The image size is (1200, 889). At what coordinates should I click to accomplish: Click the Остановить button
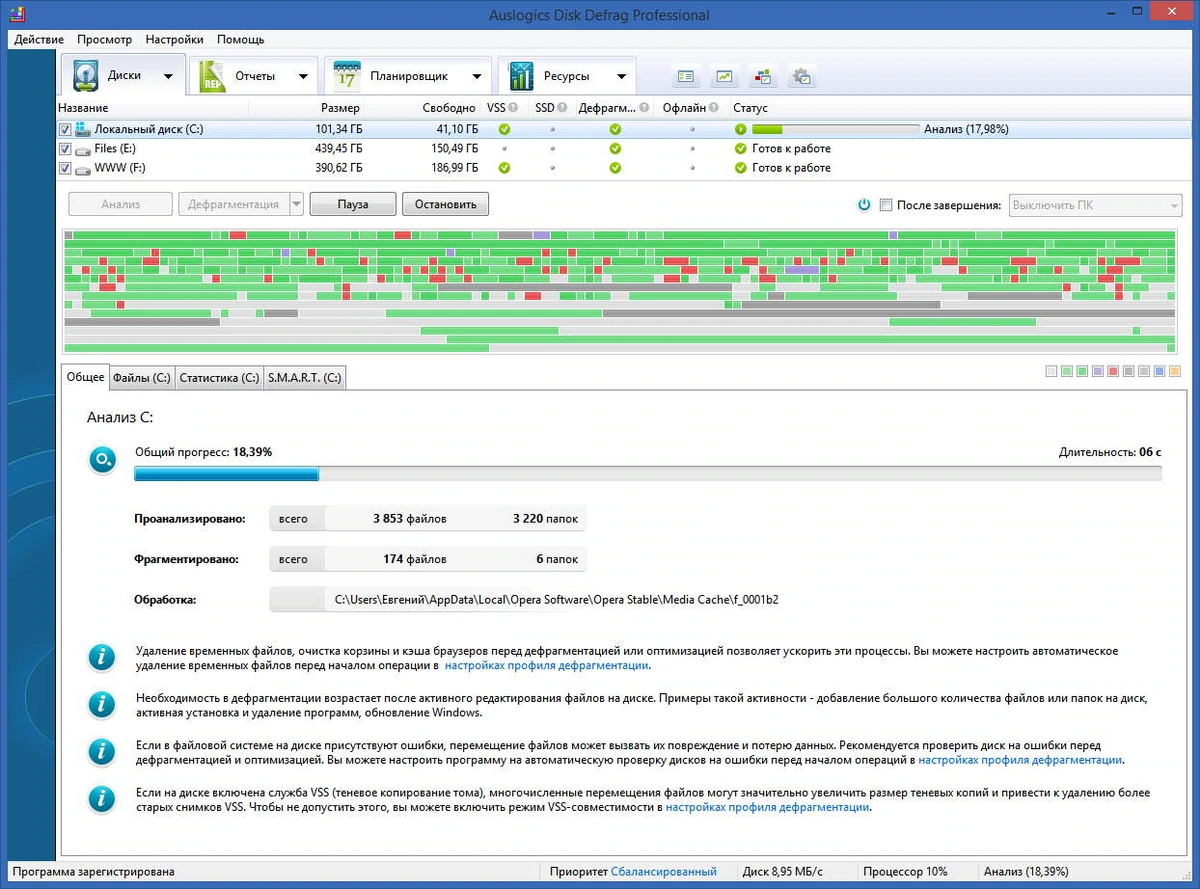coord(445,204)
